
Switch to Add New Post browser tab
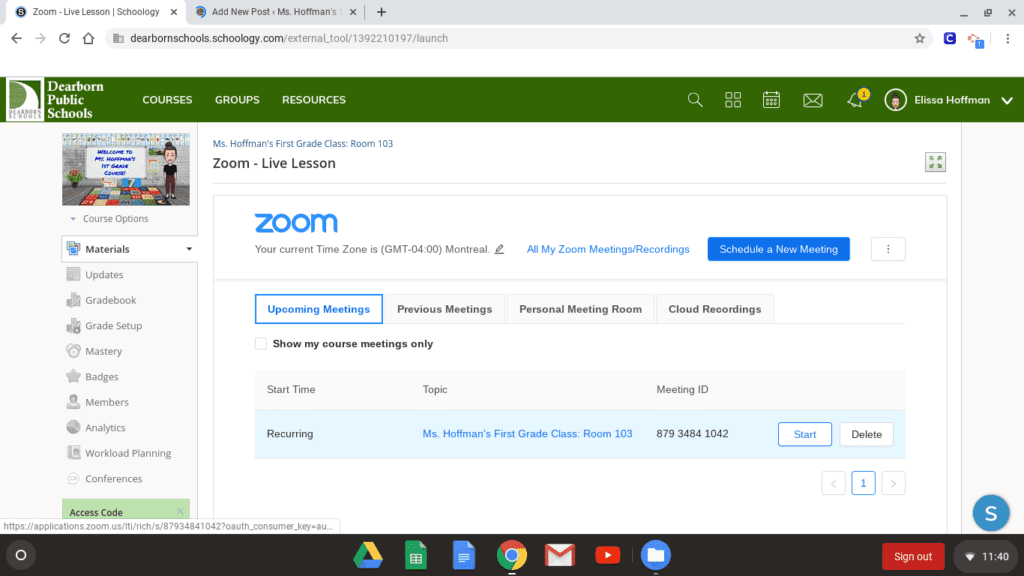274,12
